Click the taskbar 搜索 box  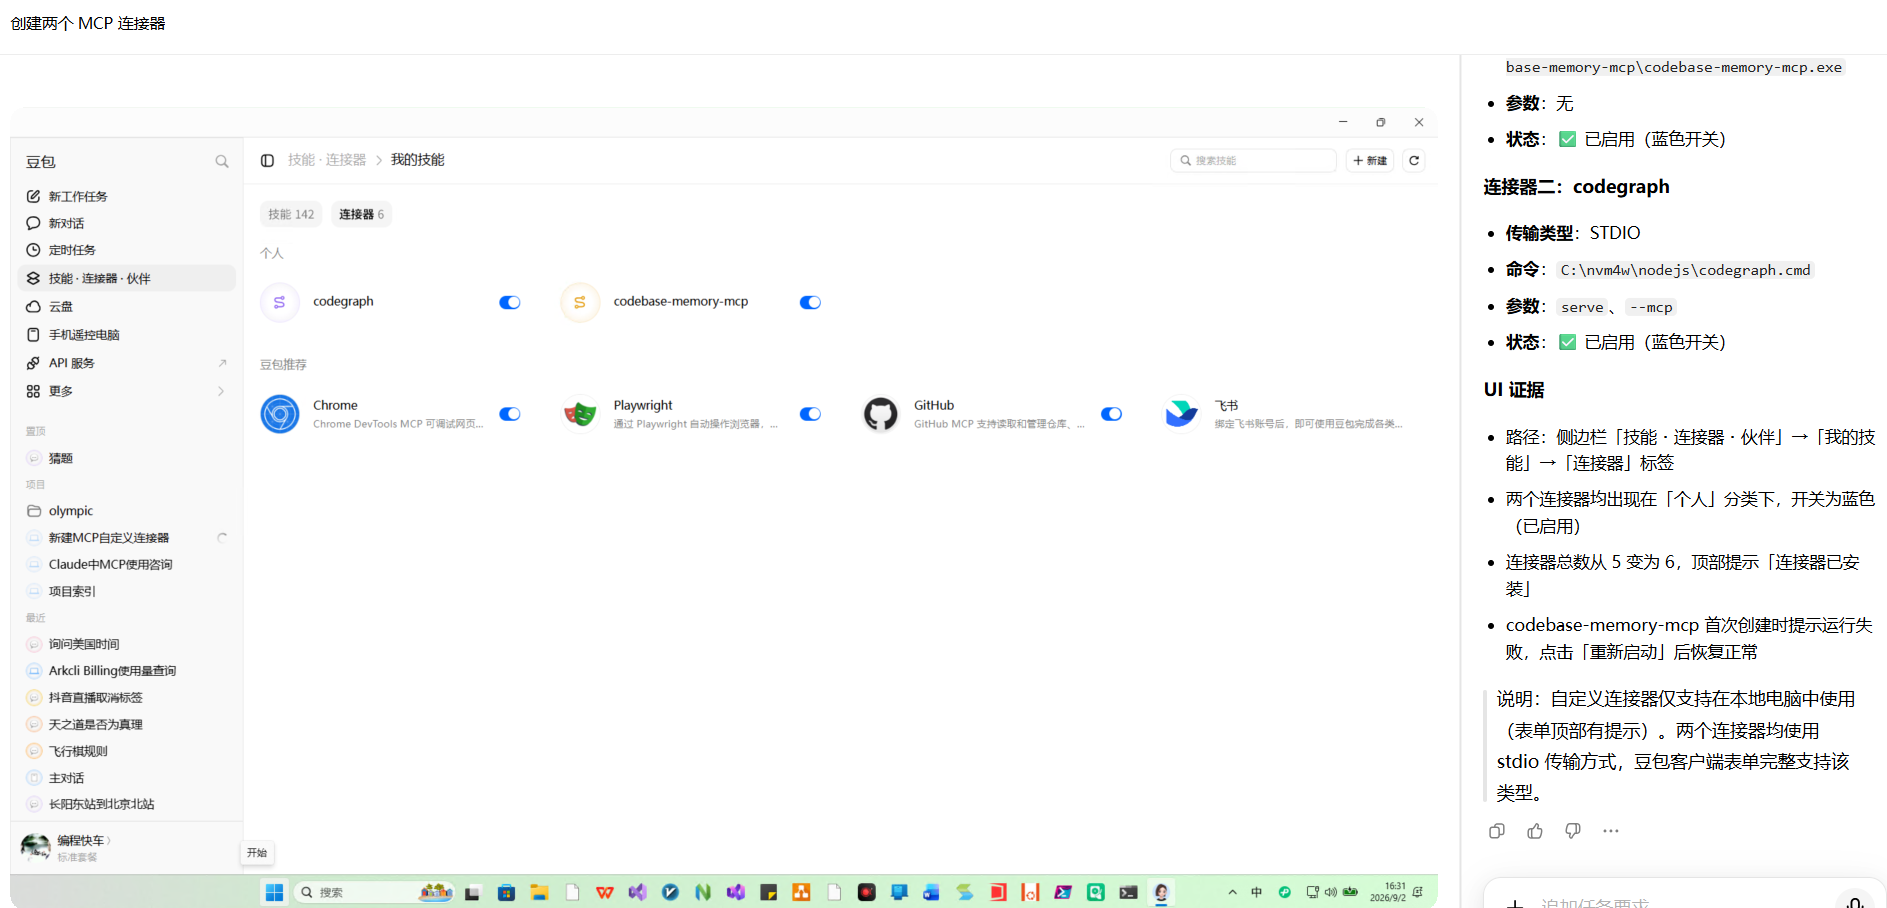tap(374, 892)
